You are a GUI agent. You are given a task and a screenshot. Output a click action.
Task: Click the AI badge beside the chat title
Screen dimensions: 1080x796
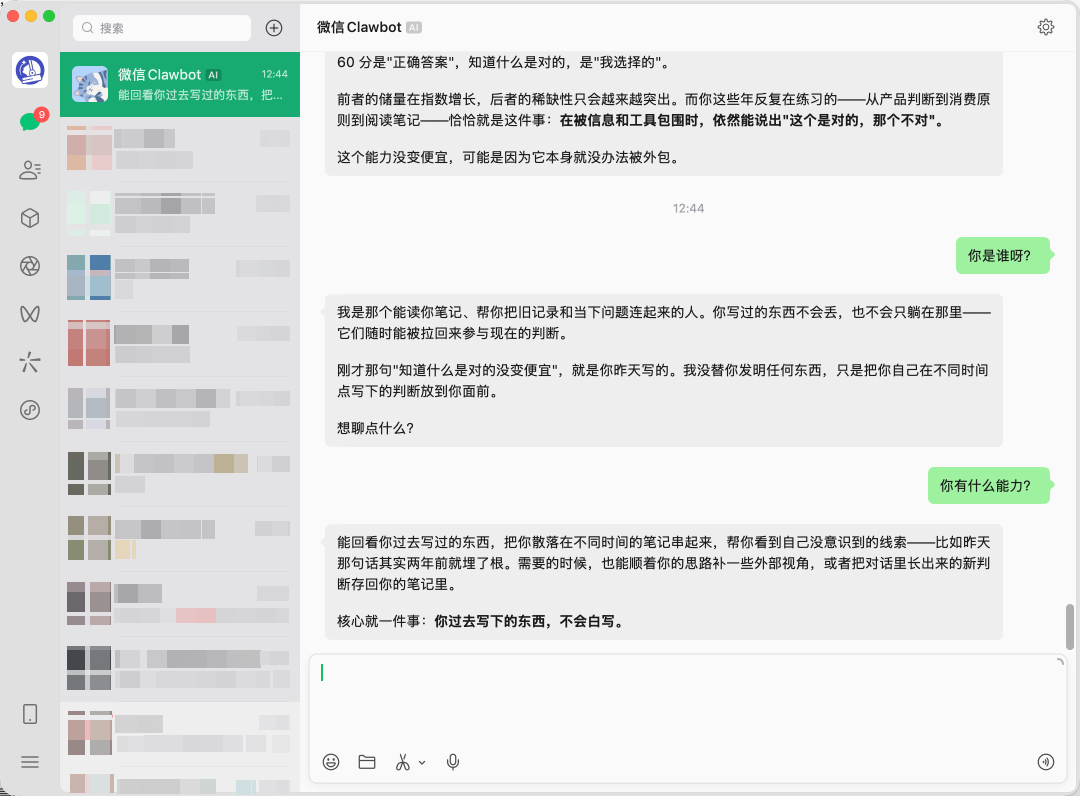click(414, 28)
